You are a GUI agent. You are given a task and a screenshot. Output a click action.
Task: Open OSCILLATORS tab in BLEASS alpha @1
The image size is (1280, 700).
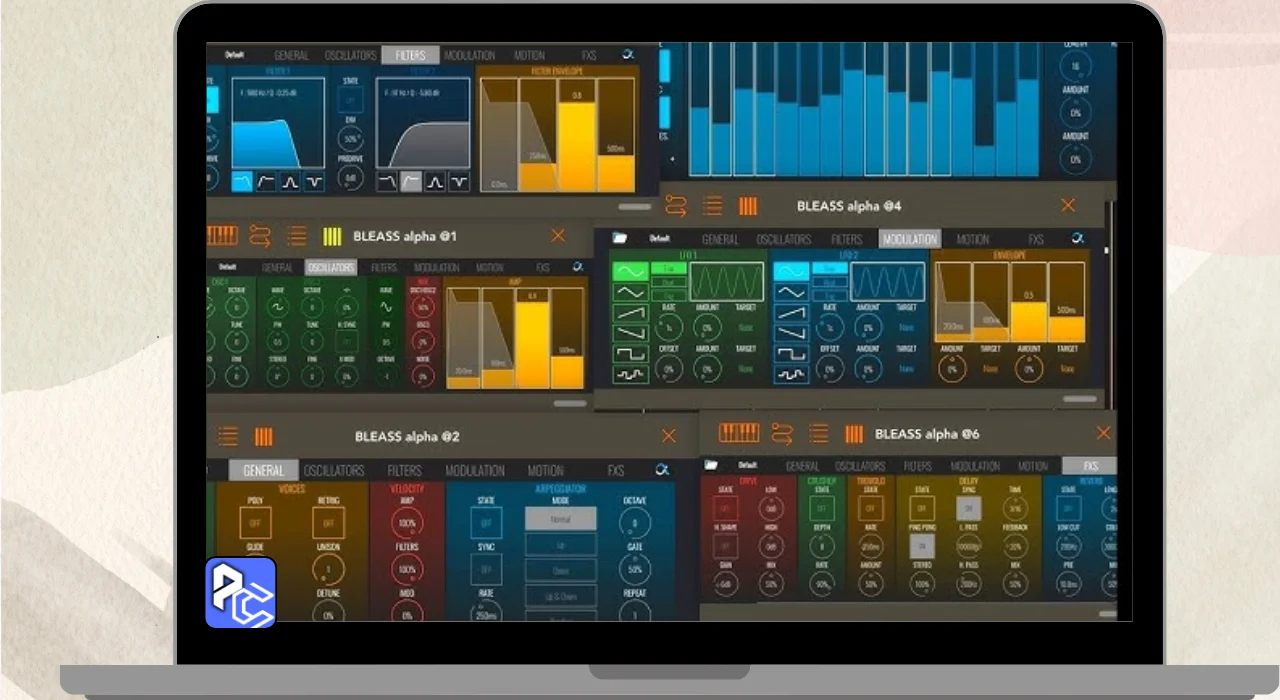pos(331,268)
